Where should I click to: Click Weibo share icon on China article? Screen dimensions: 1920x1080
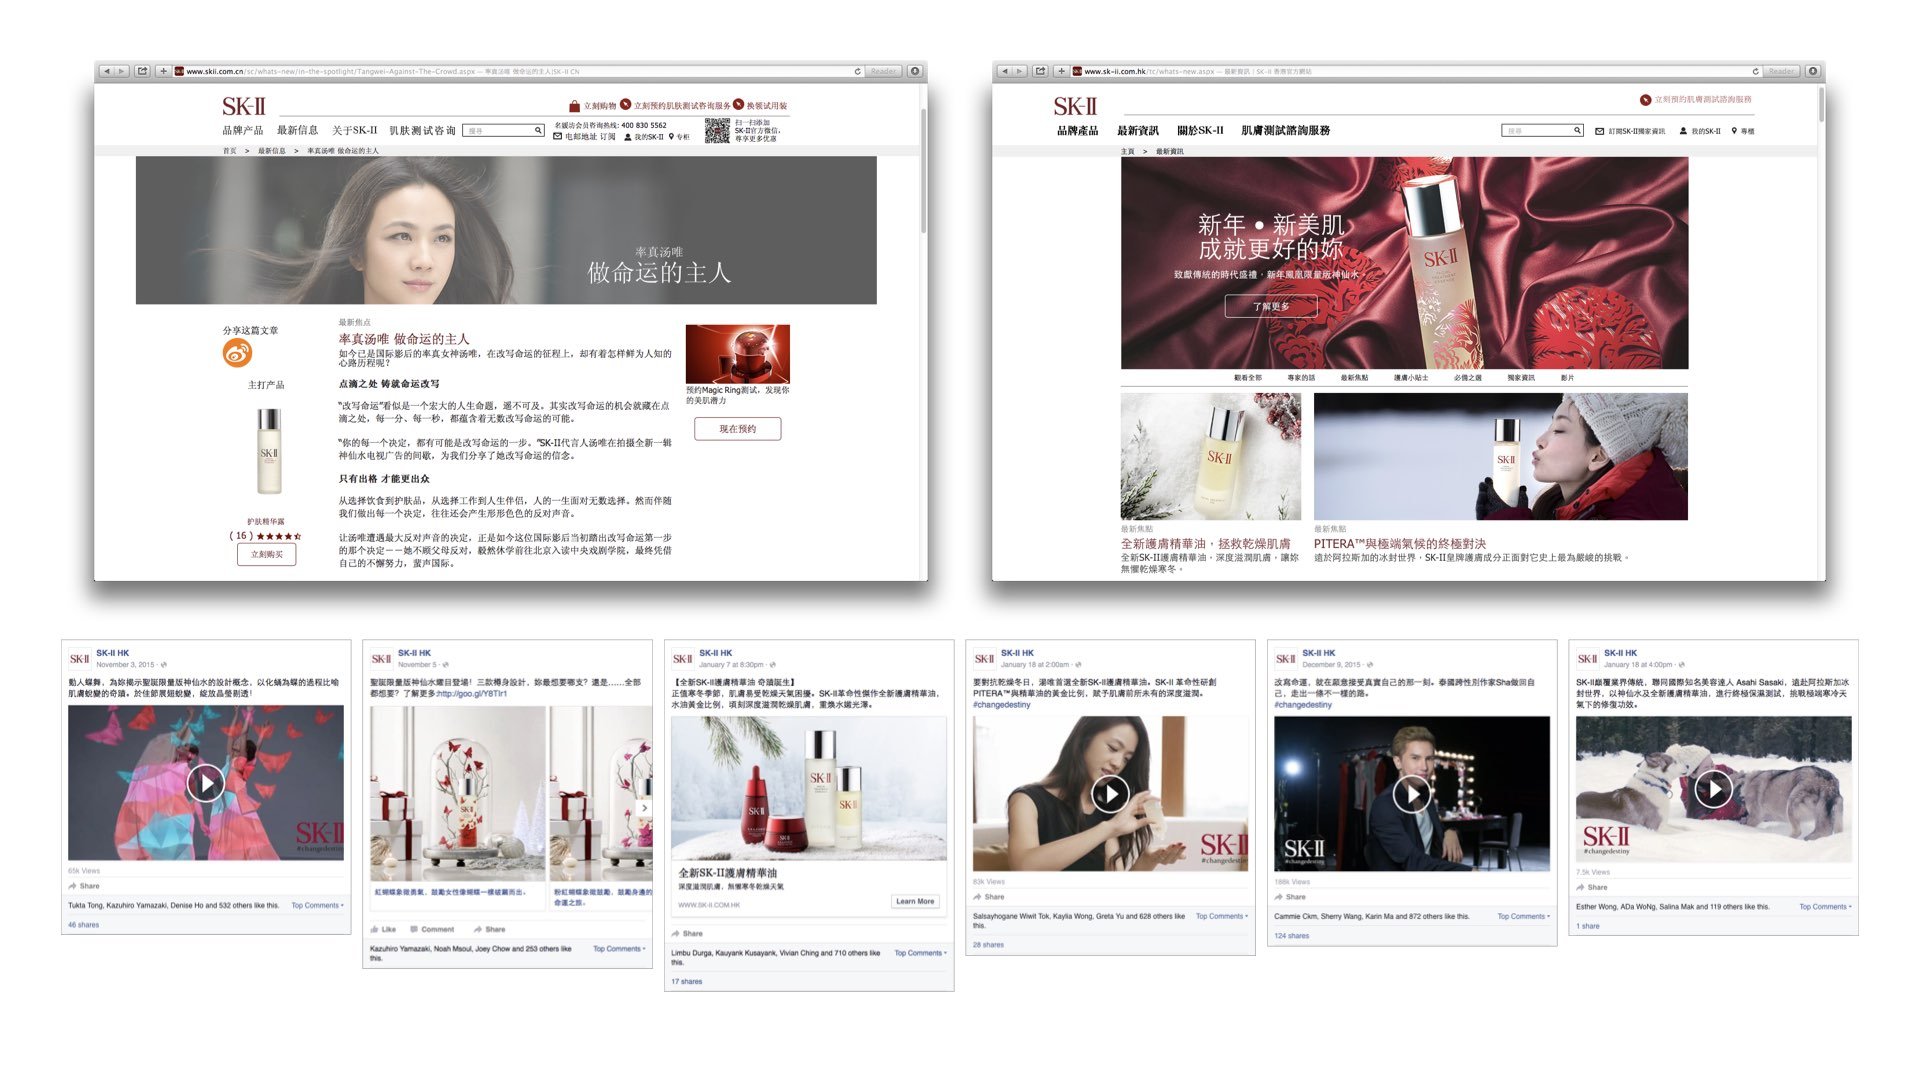pos(237,352)
